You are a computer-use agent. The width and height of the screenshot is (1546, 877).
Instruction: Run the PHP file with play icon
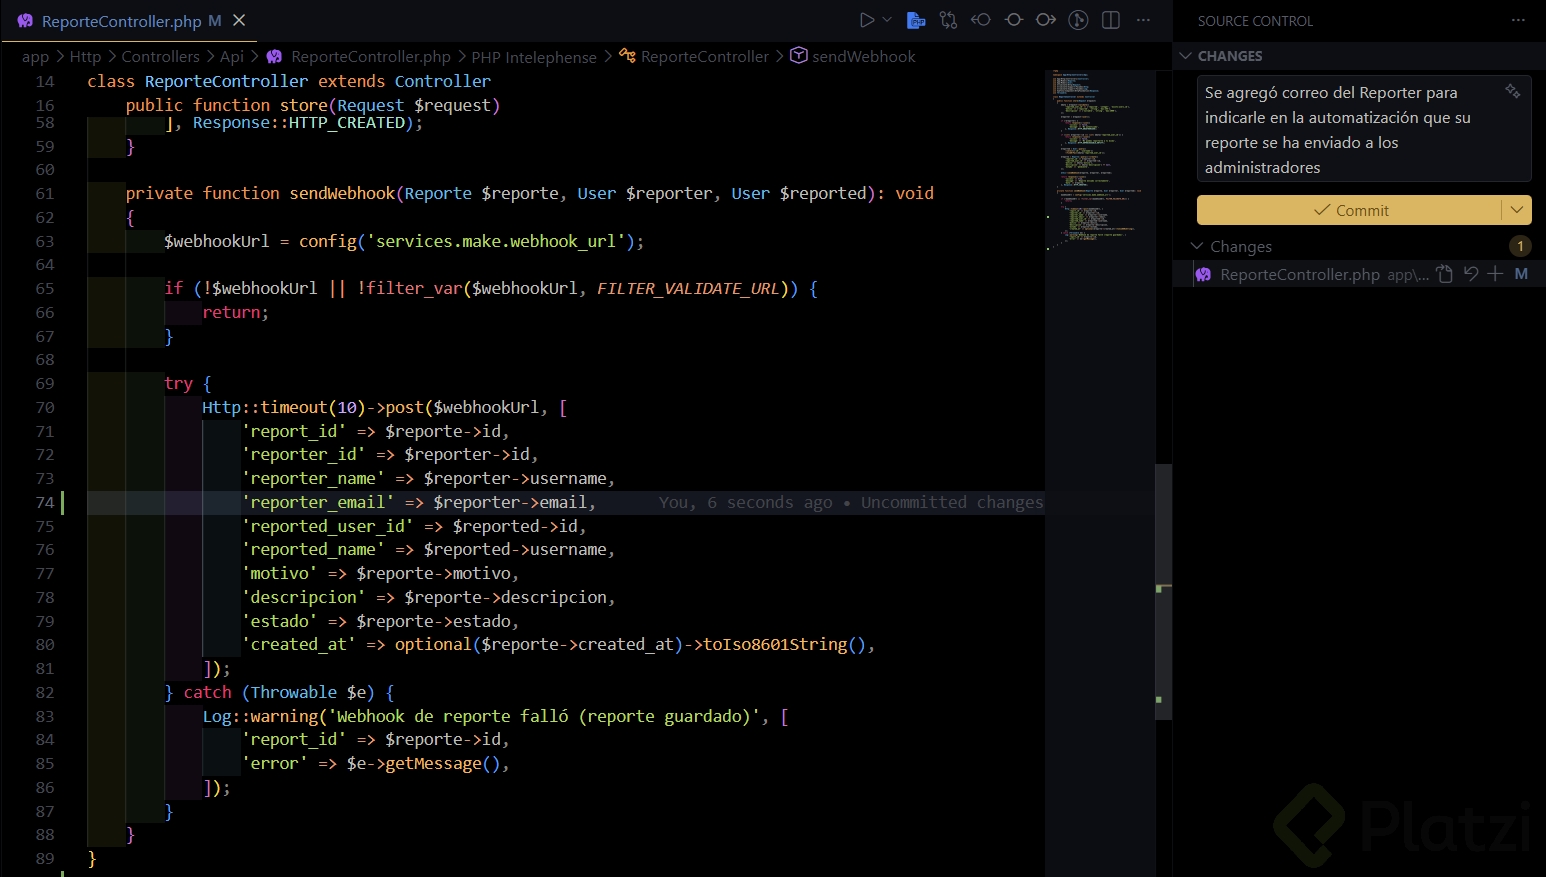pyautogui.click(x=867, y=20)
